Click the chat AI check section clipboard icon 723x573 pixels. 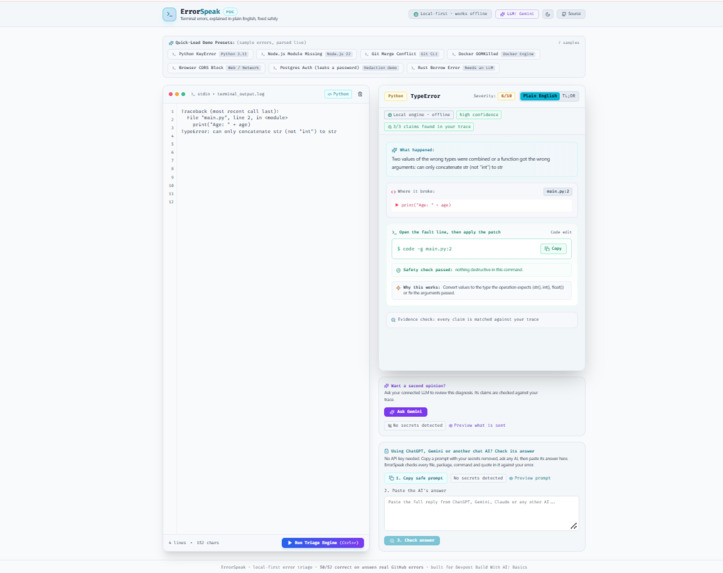(386, 451)
